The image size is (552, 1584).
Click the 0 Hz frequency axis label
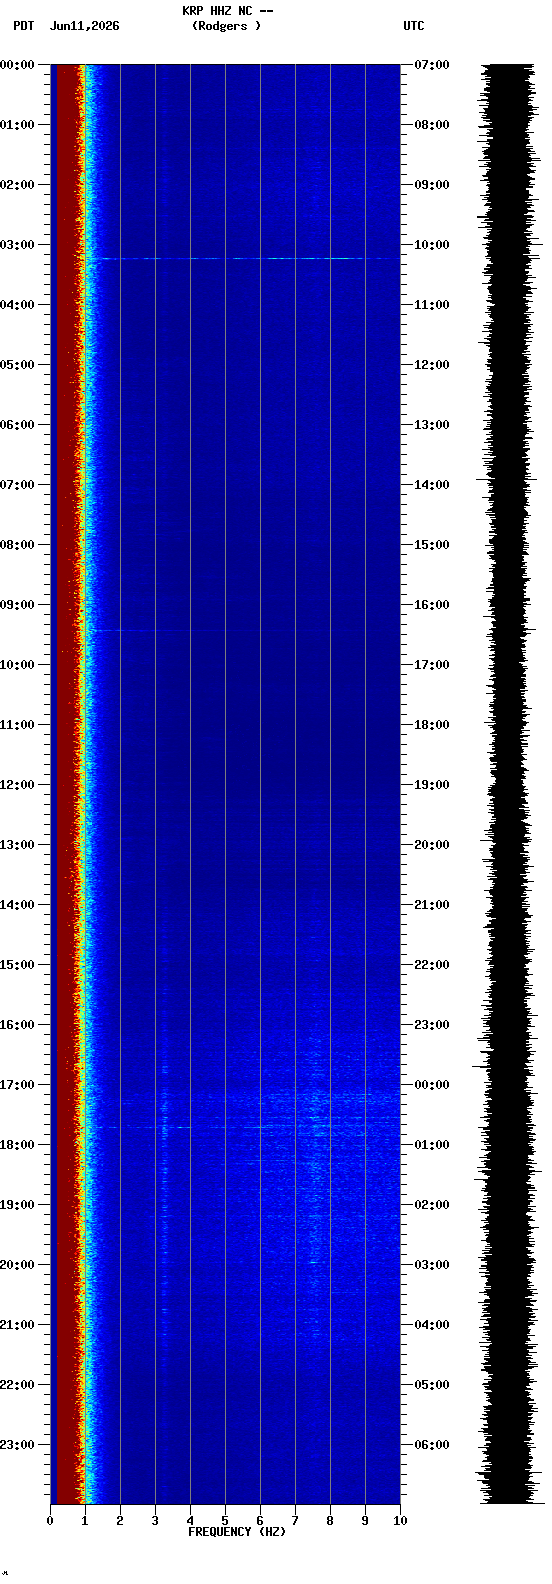click(50, 1521)
